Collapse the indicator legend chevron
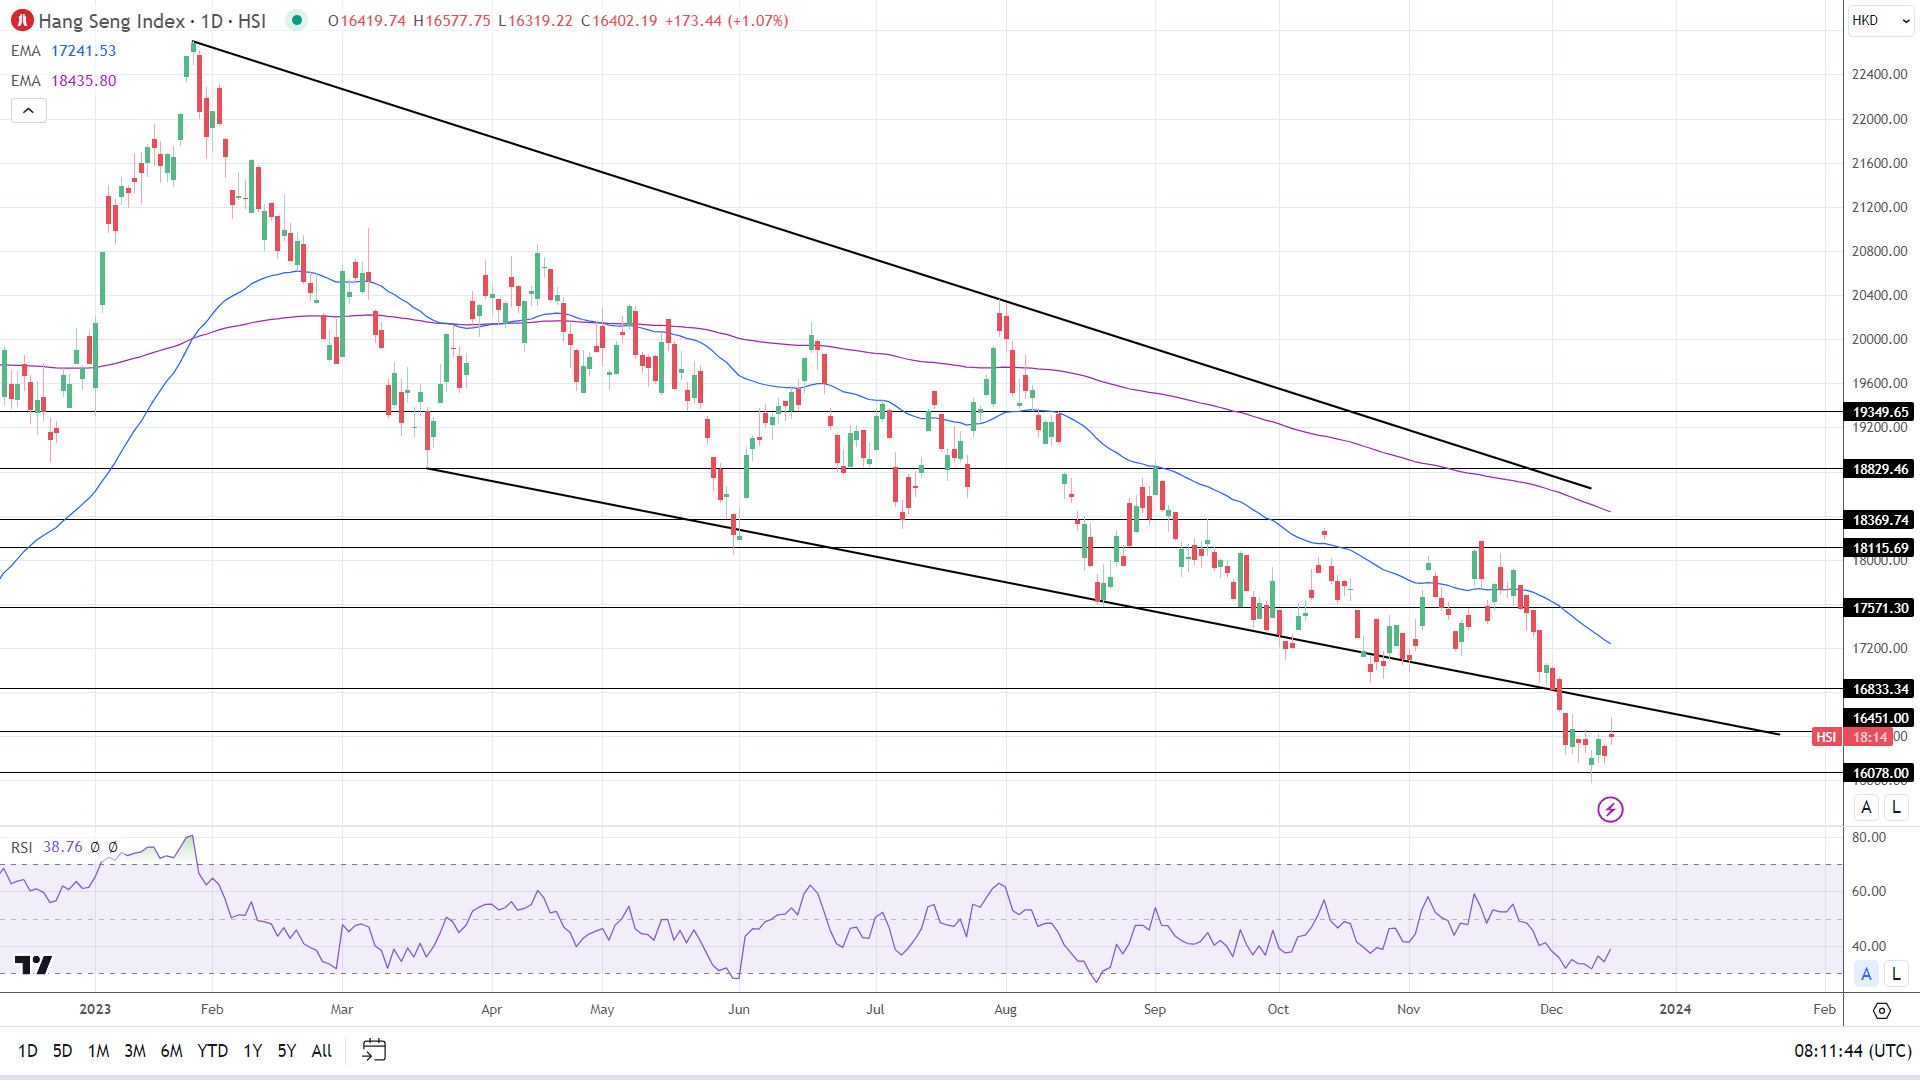The width and height of the screenshot is (1920, 1080). pos(29,111)
